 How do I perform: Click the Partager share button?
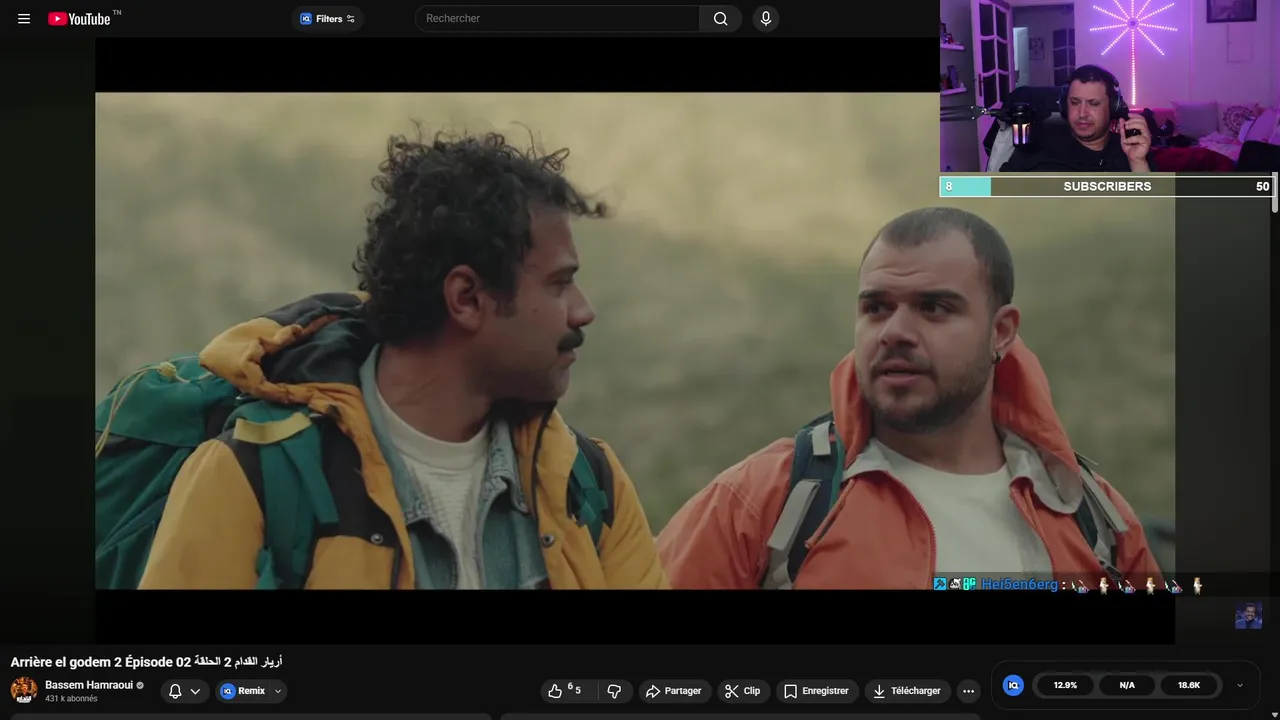(x=674, y=691)
